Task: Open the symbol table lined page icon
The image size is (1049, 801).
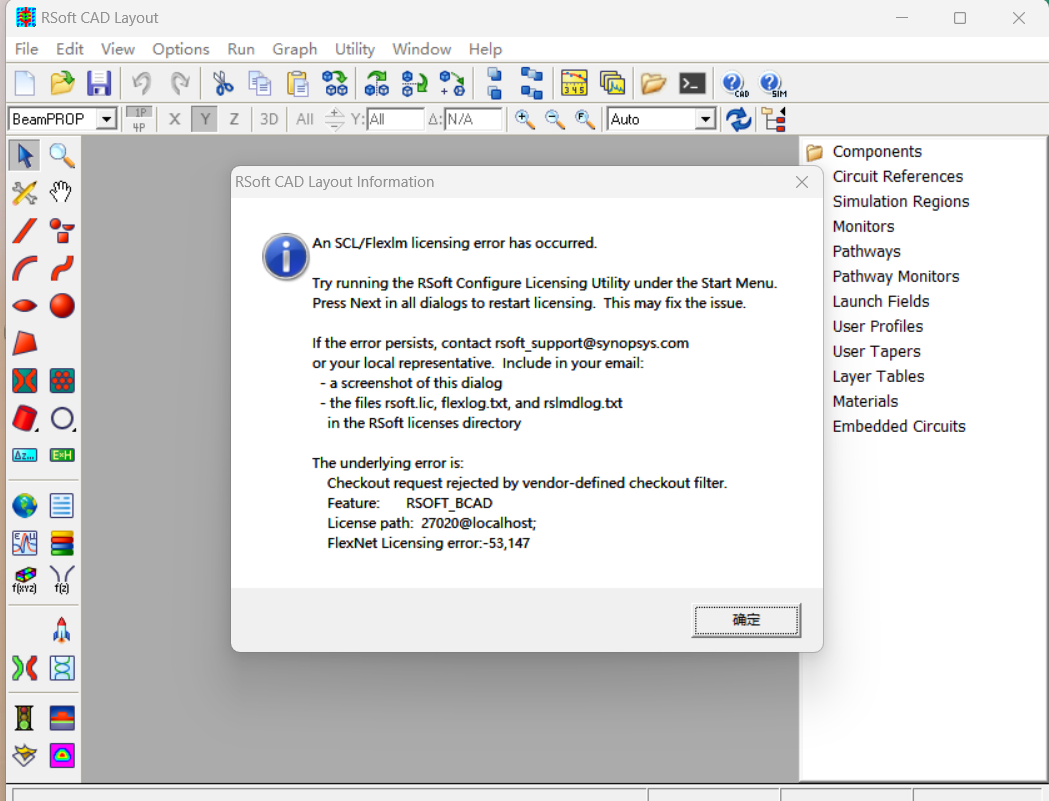Action: point(62,506)
